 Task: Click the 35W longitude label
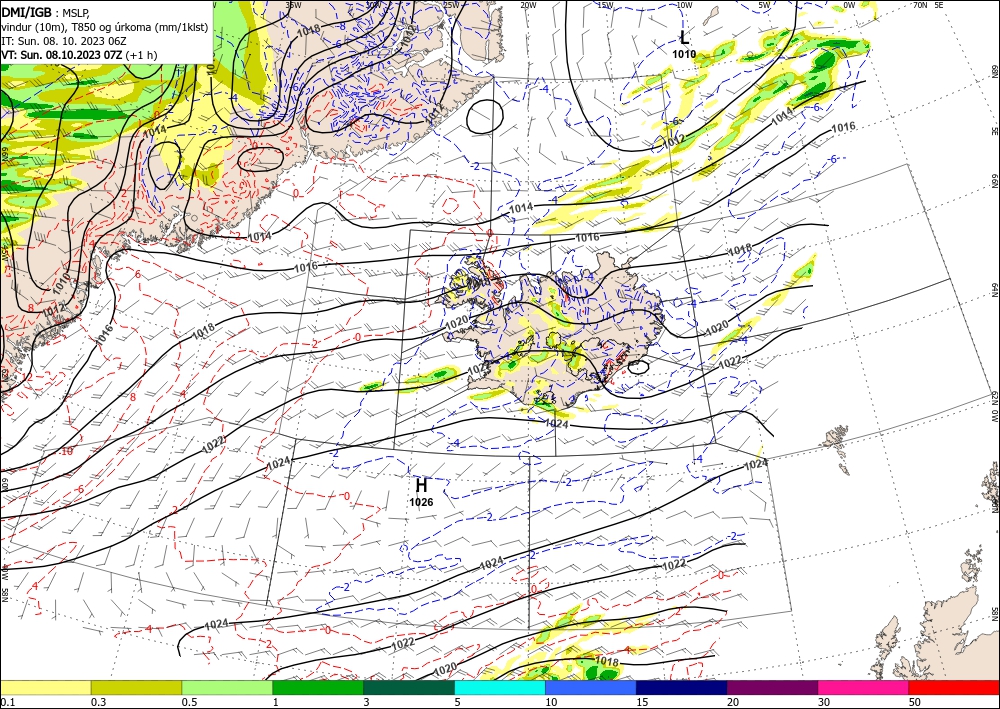[x=293, y=5]
